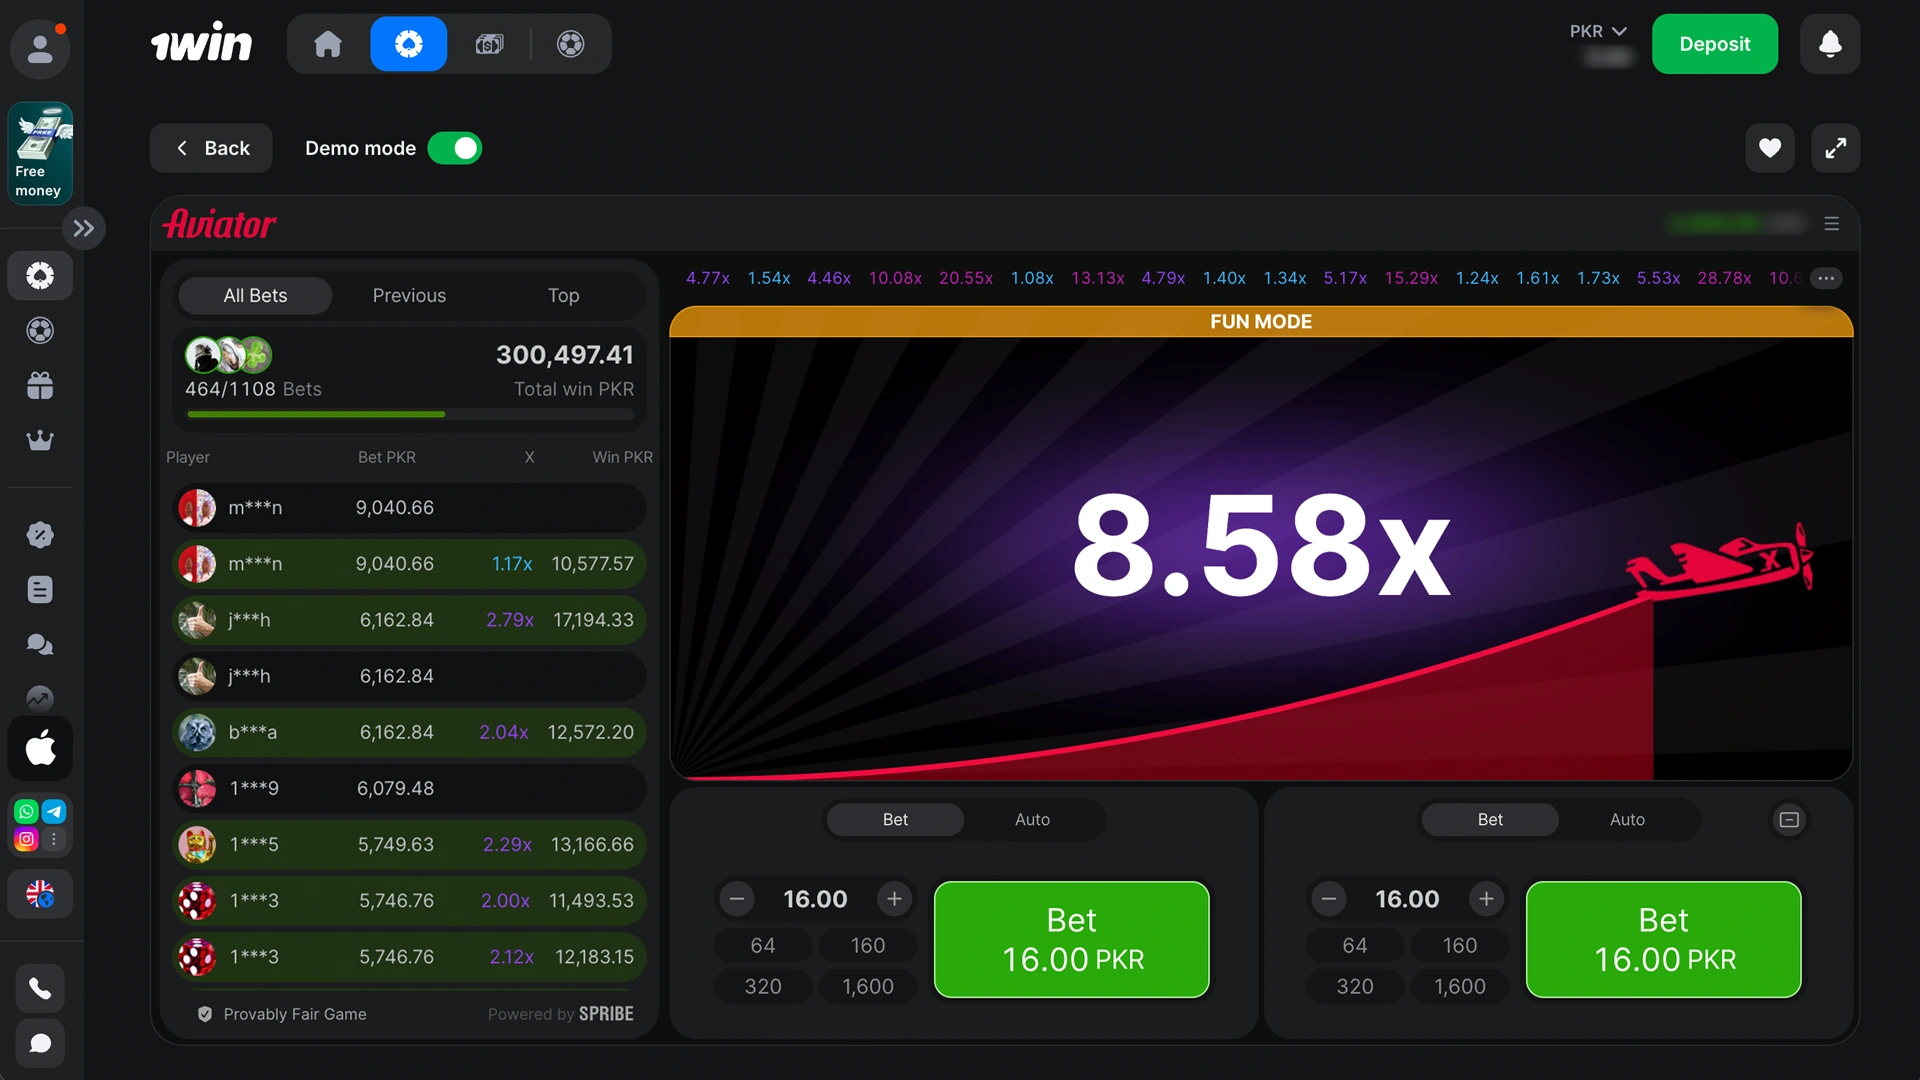Select the j***h row with 2.79x
The height and width of the screenshot is (1080, 1920).
409,620
